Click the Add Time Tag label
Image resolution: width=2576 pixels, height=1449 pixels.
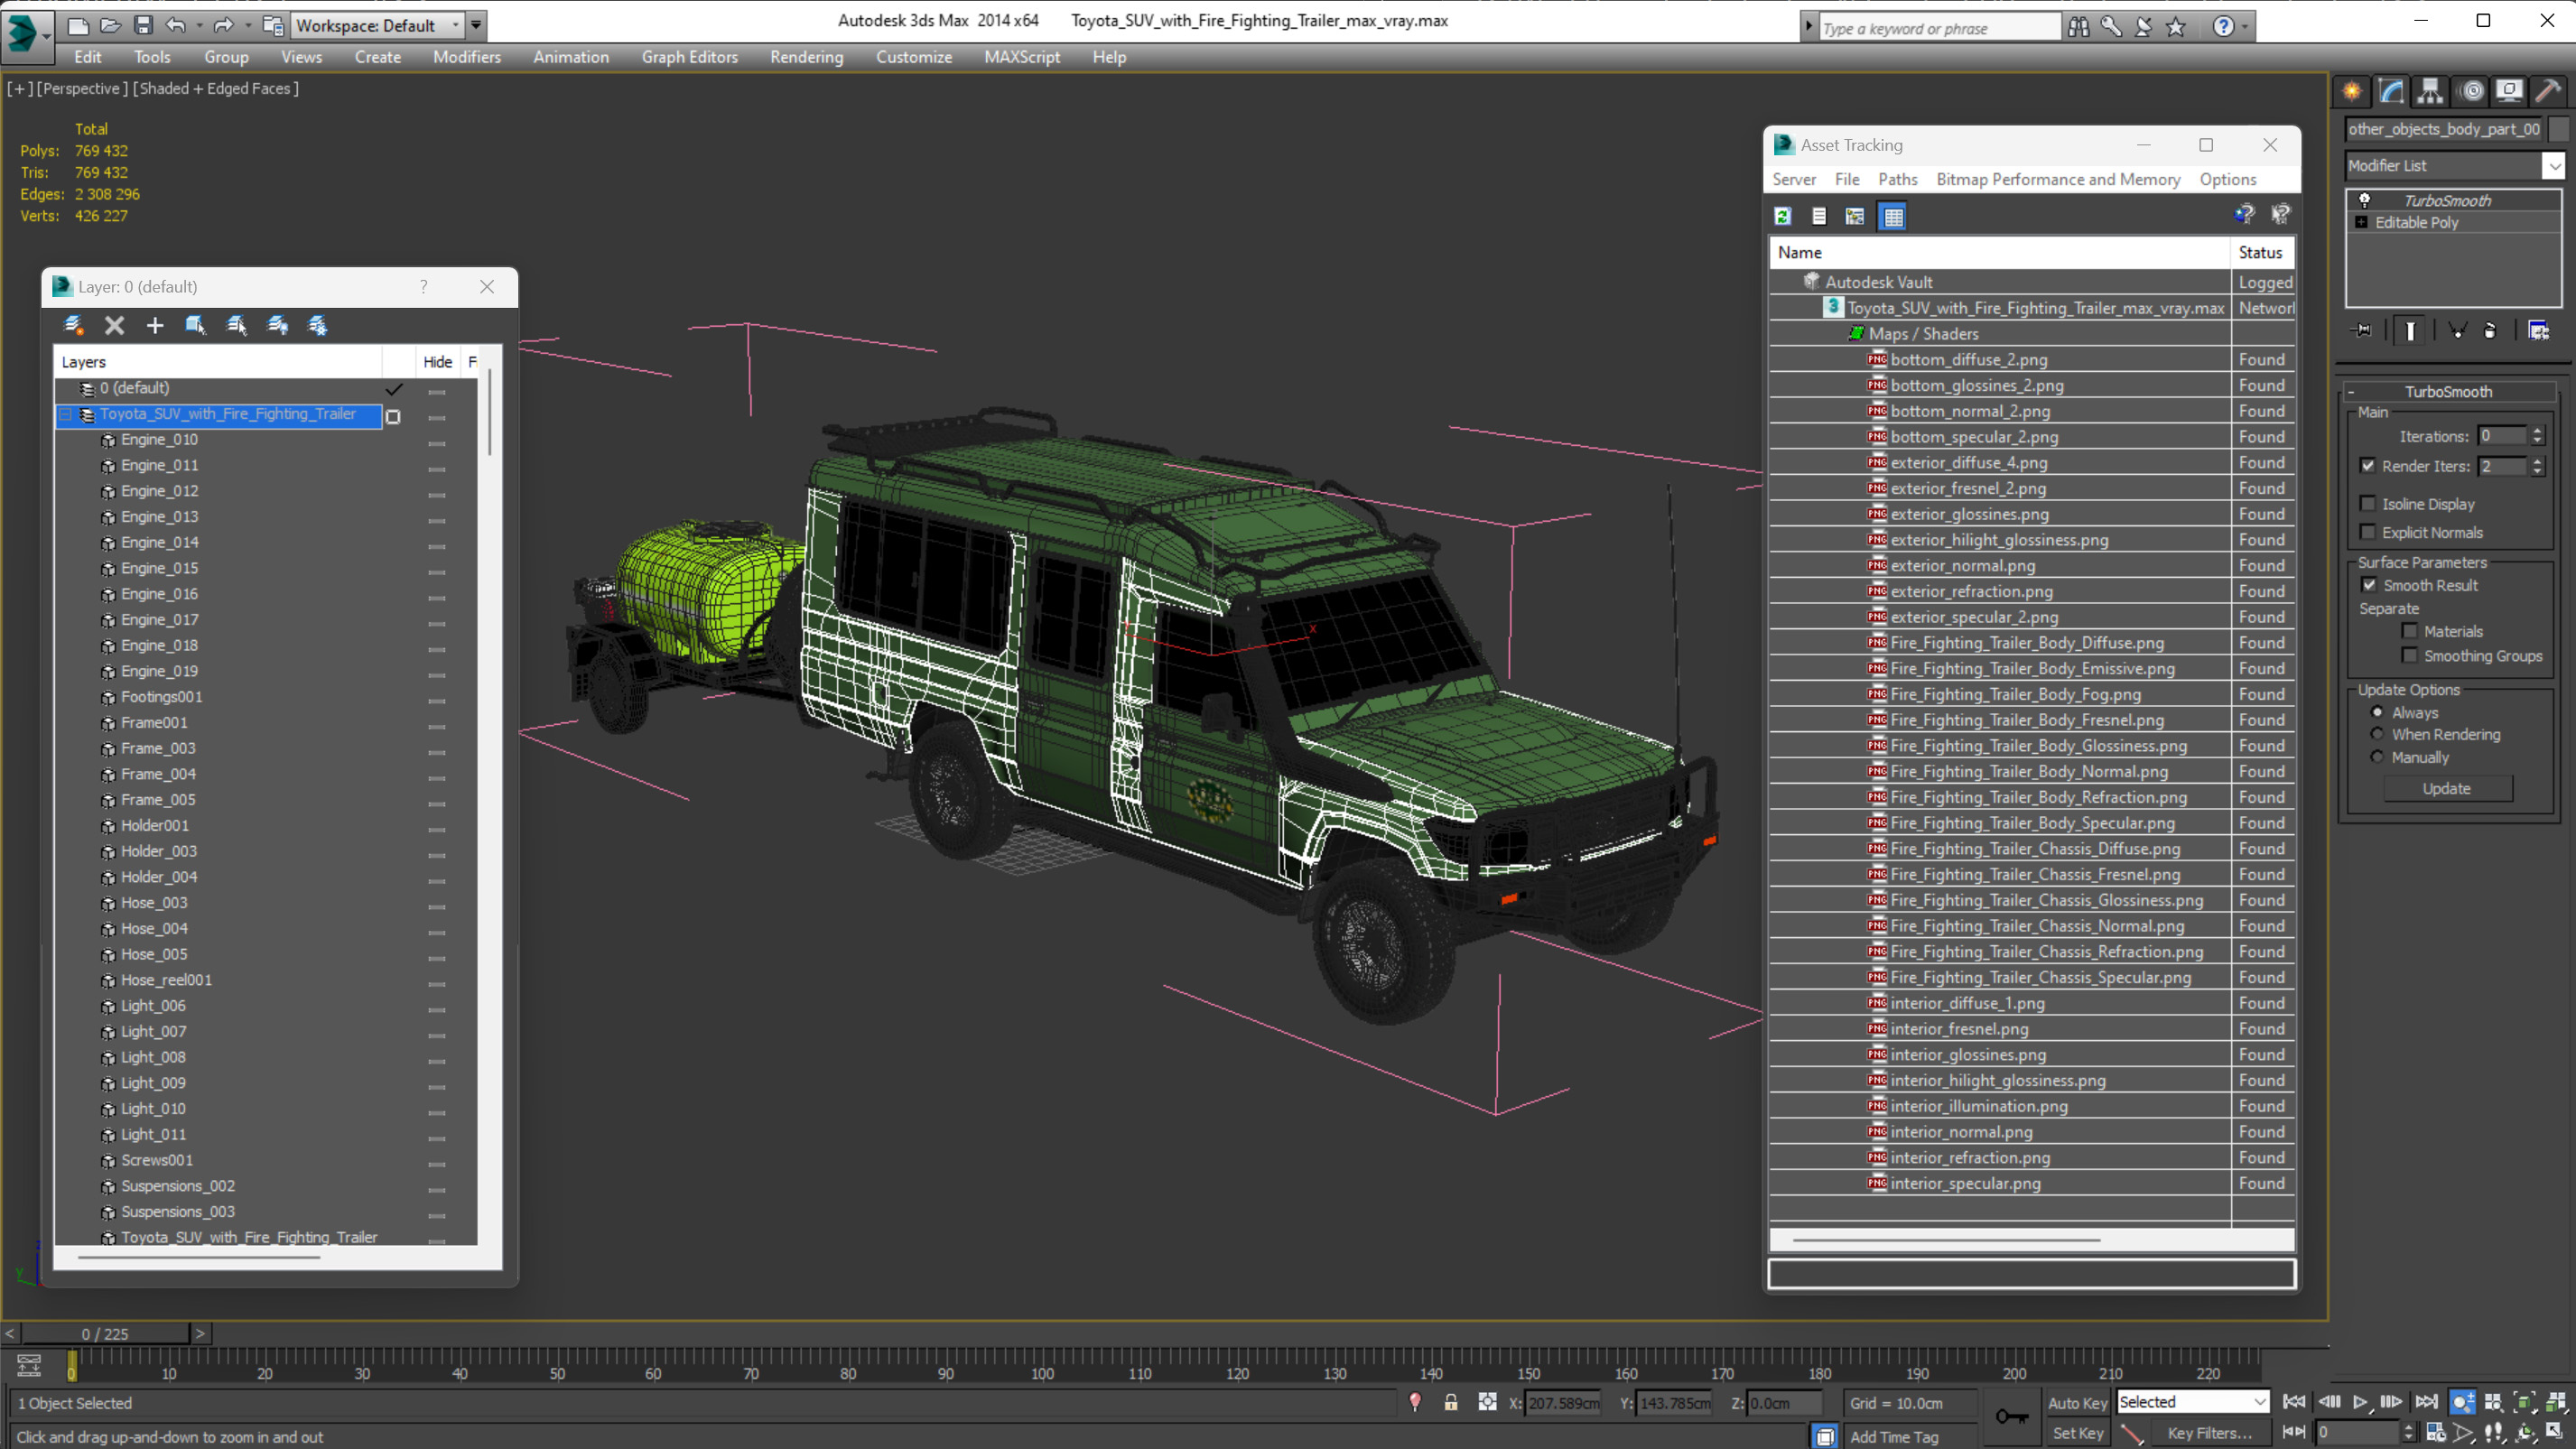(x=1894, y=1436)
